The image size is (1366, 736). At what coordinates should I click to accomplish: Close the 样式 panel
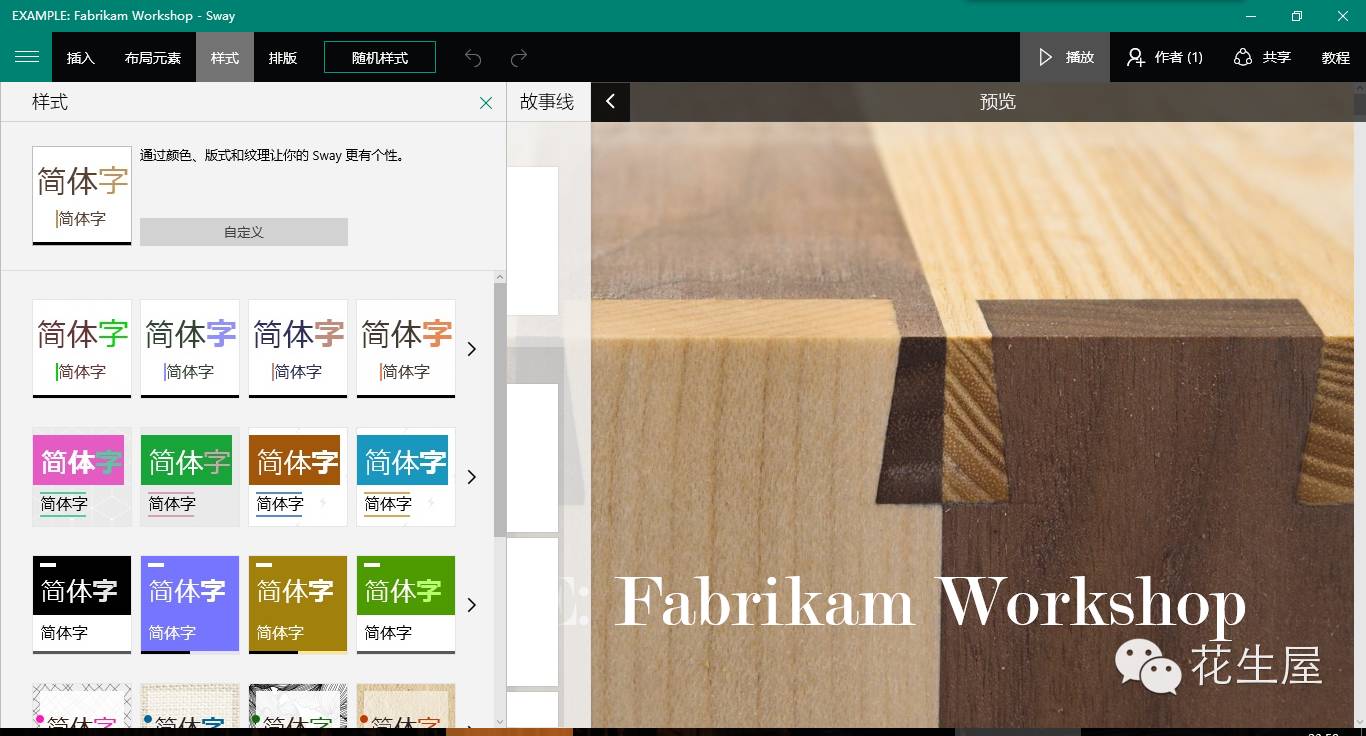[486, 103]
